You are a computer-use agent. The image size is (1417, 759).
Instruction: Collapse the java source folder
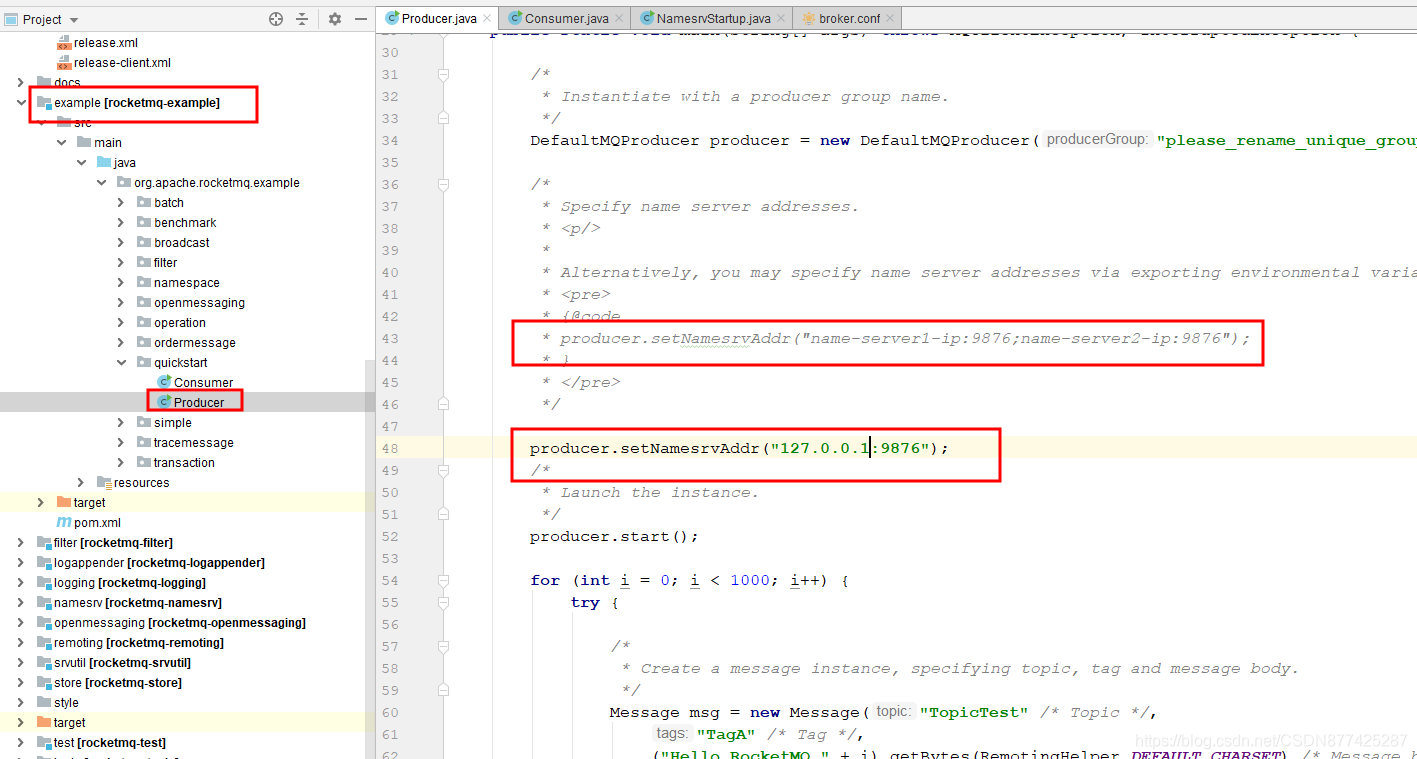click(x=82, y=162)
